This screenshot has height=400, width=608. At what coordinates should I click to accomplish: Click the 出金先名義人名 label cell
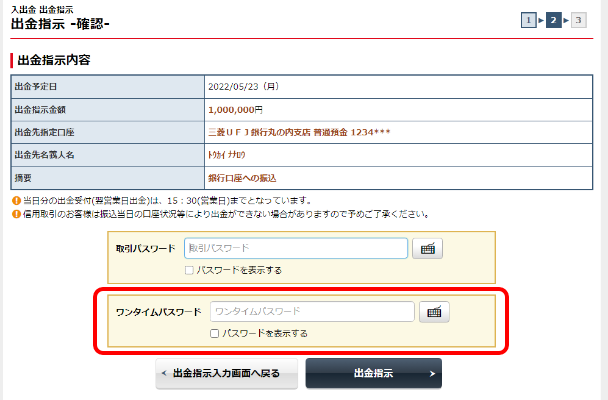click(107, 155)
